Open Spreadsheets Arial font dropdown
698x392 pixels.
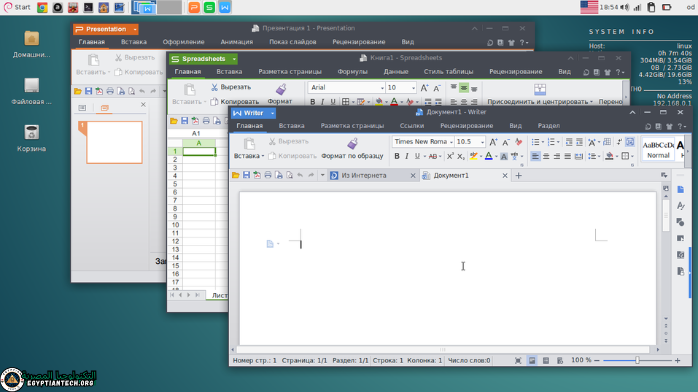pyautogui.click(x=381, y=88)
